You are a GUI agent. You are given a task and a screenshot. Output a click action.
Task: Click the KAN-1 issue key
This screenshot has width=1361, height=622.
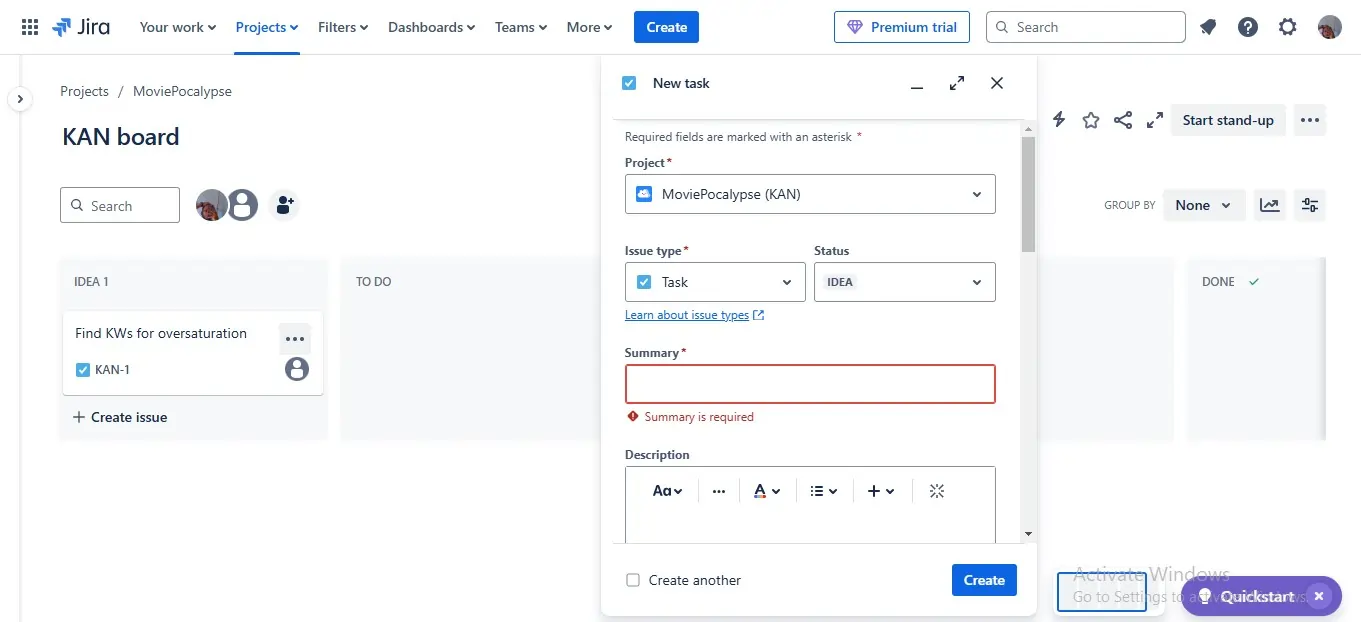[112, 370]
